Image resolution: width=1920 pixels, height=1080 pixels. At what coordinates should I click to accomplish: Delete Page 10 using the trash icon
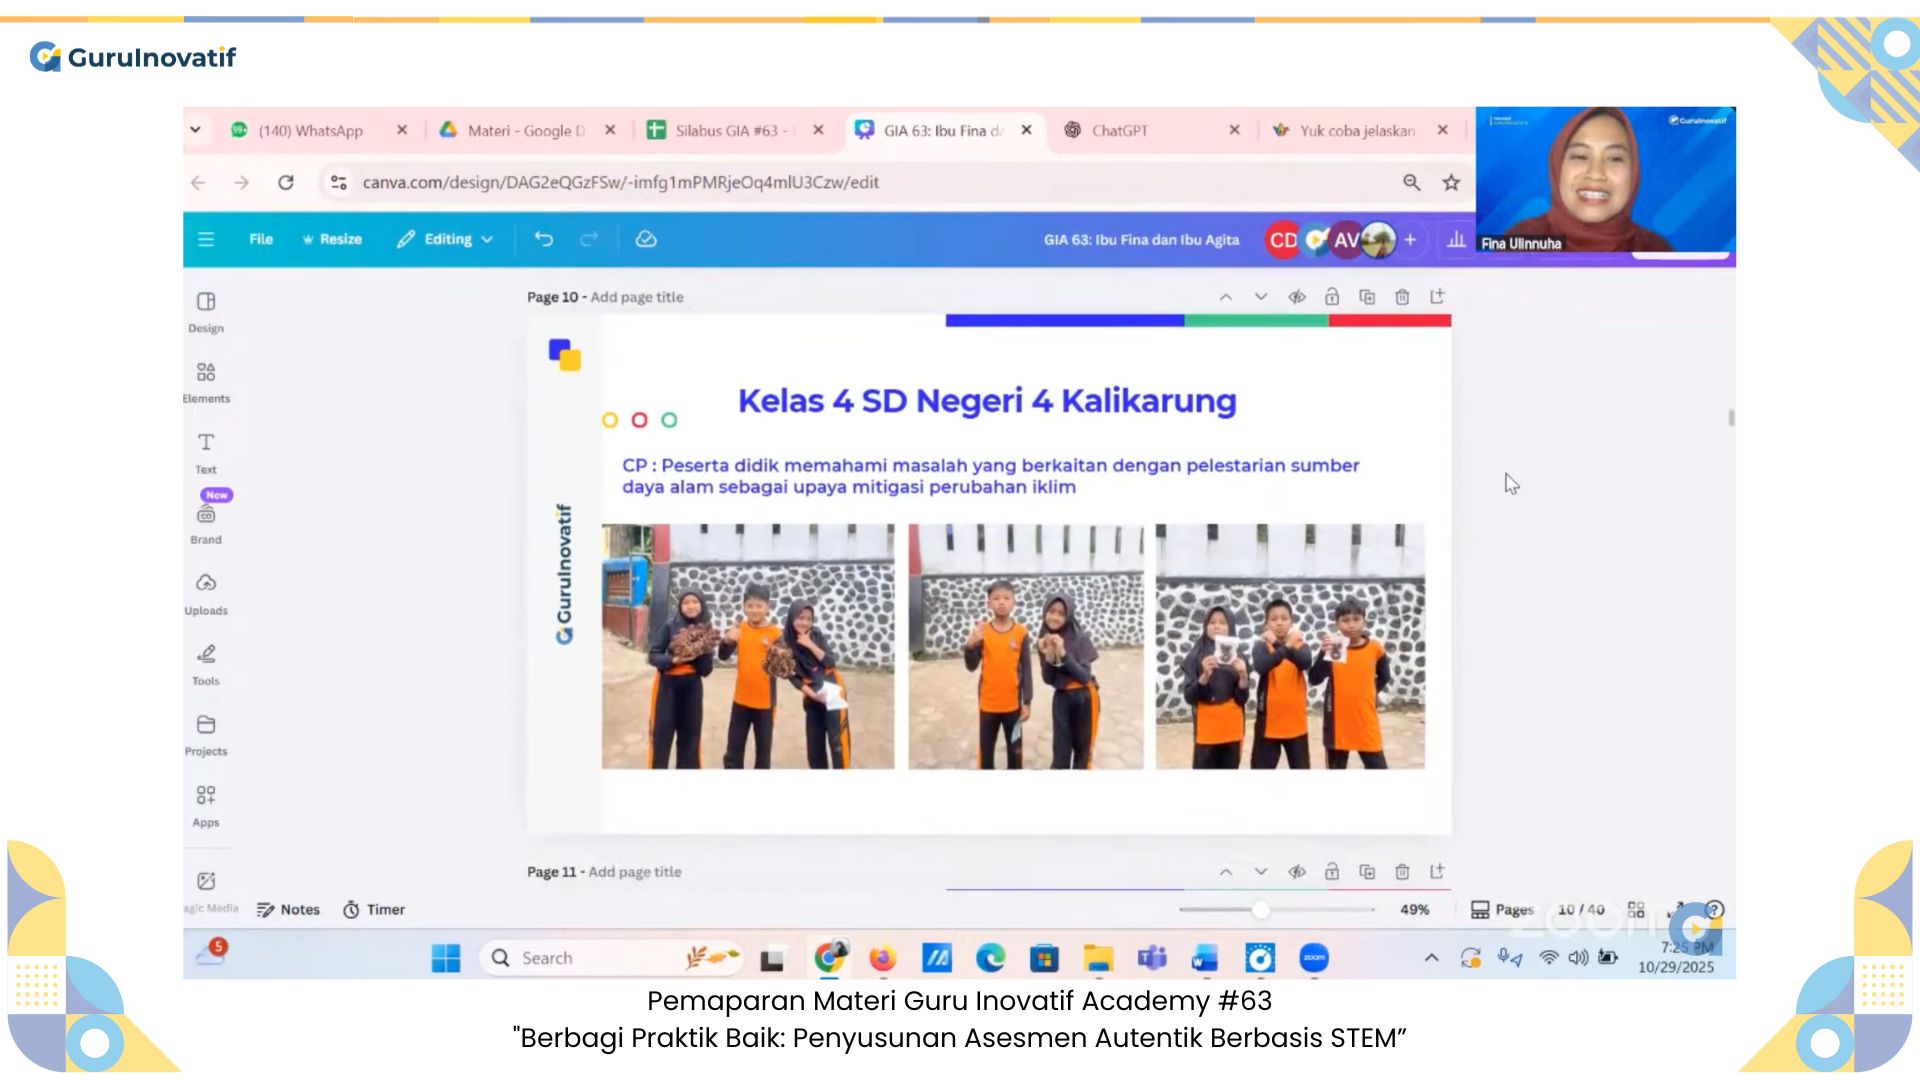click(1401, 296)
